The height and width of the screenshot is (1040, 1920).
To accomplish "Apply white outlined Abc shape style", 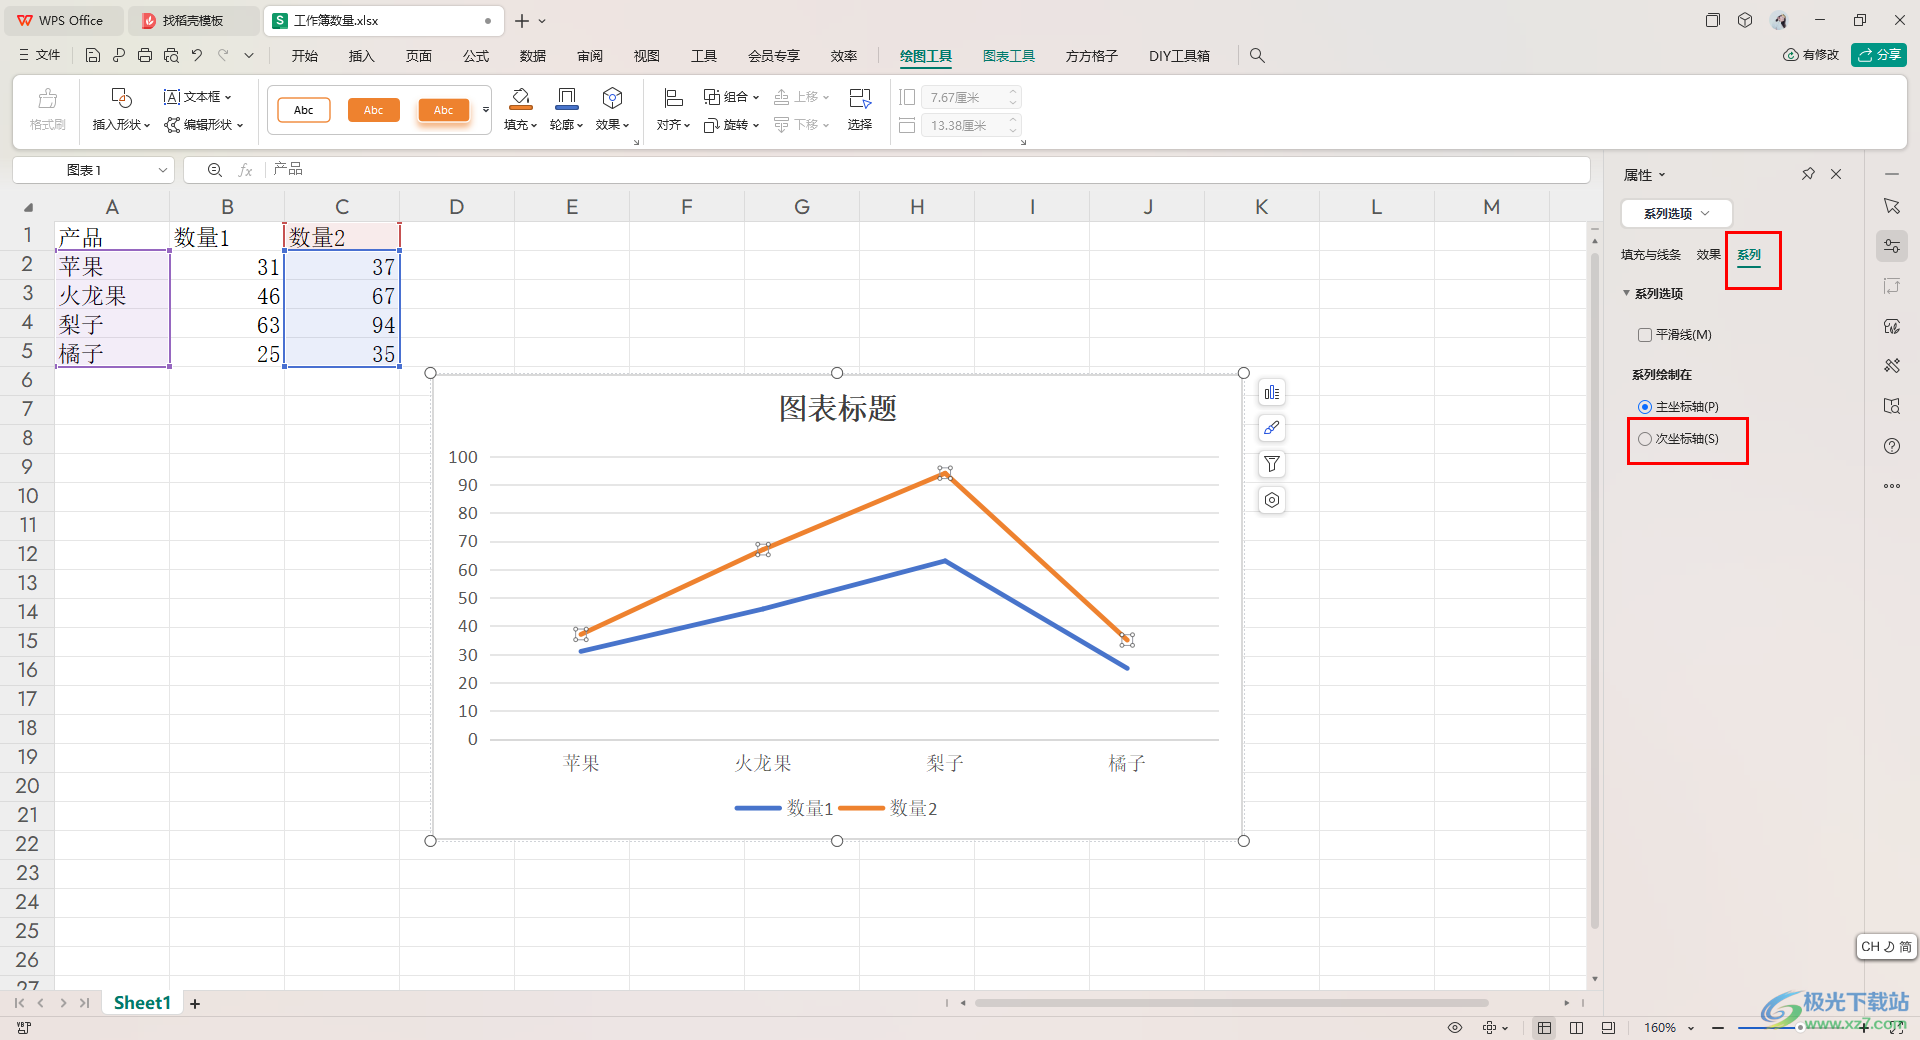I will tap(304, 110).
